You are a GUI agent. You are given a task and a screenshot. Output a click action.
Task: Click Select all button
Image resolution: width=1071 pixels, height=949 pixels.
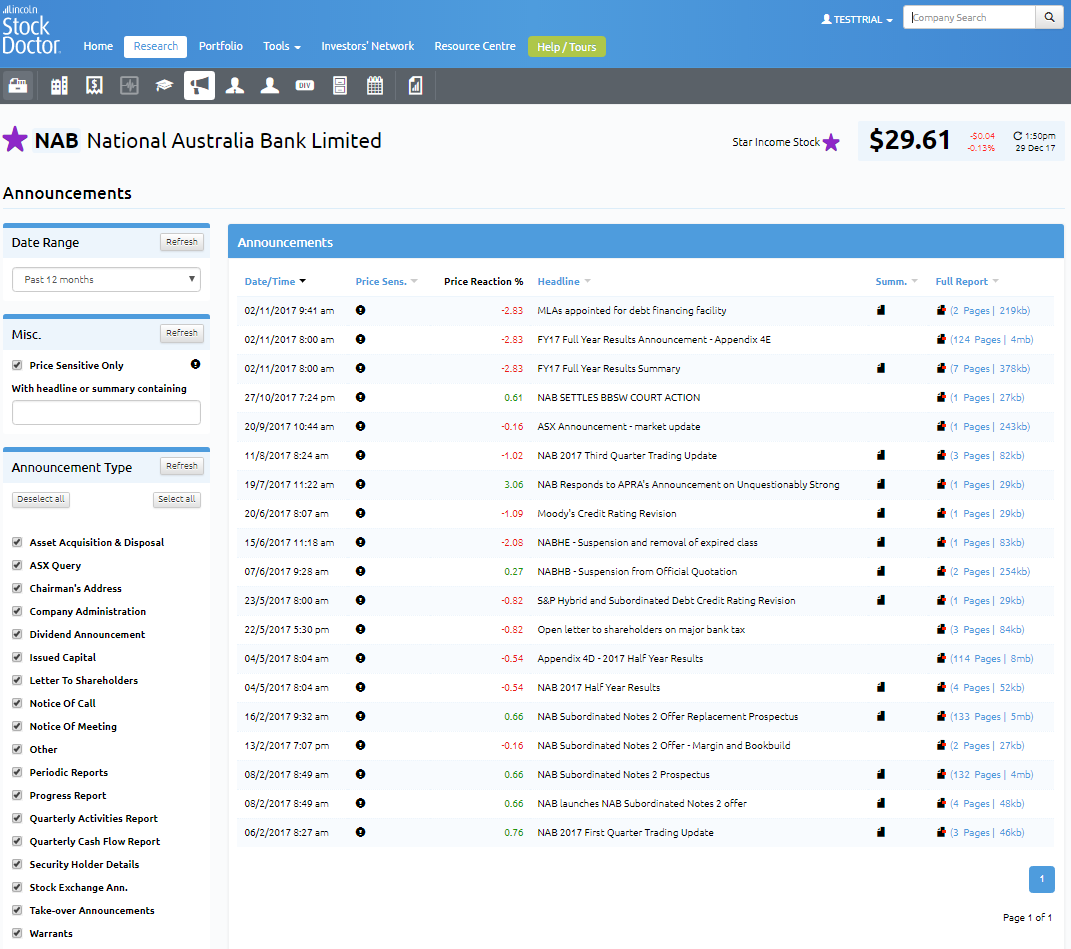[177, 499]
